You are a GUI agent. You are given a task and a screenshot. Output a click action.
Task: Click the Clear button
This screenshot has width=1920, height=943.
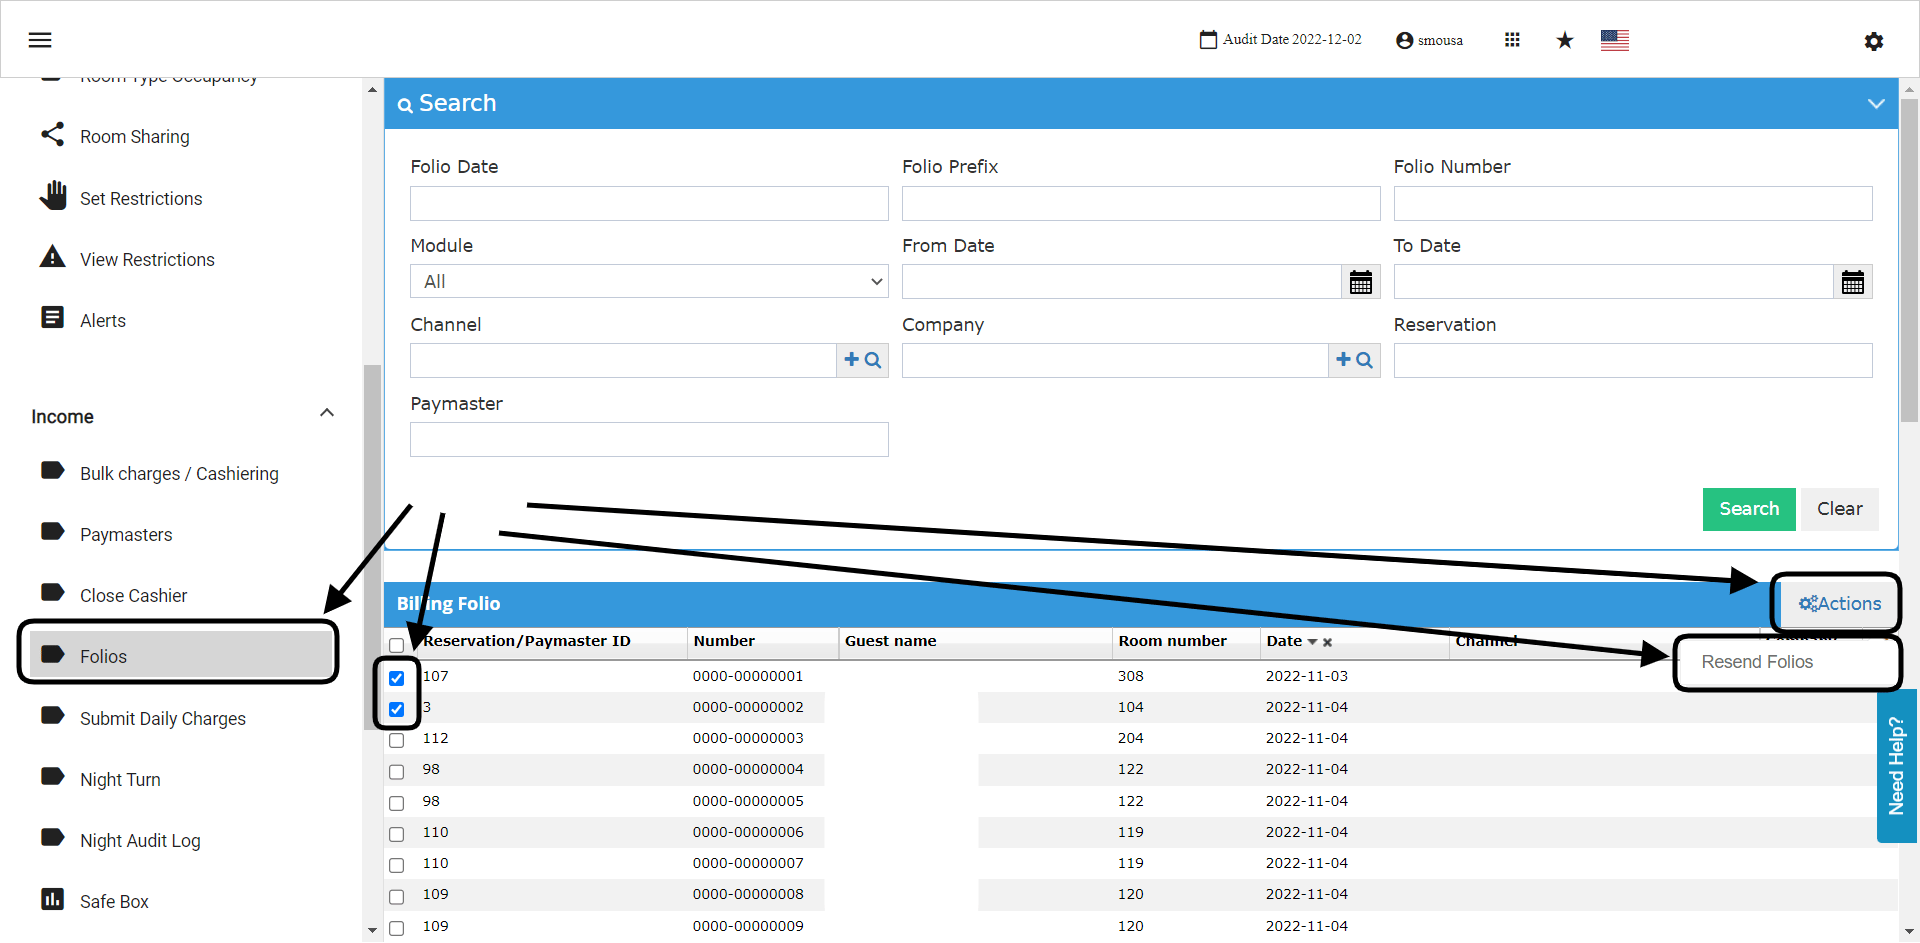pos(1840,509)
